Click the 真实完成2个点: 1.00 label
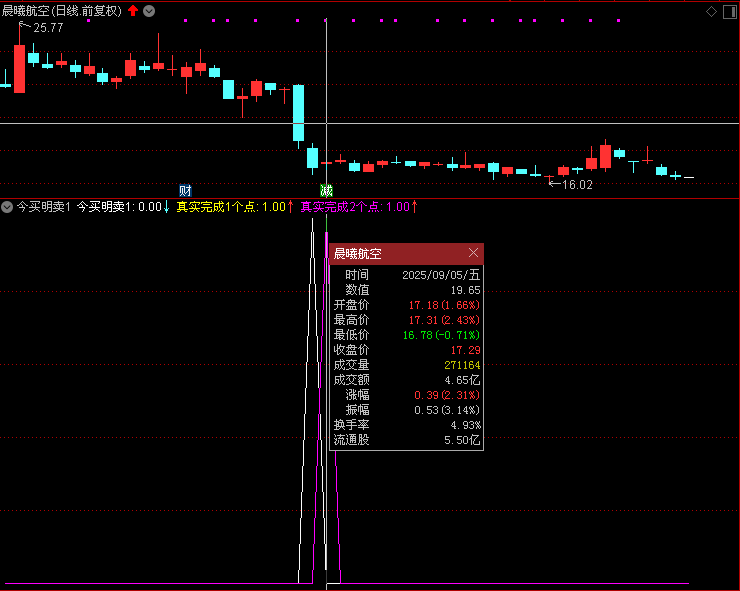The height and width of the screenshot is (591, 740). (355, 207)
